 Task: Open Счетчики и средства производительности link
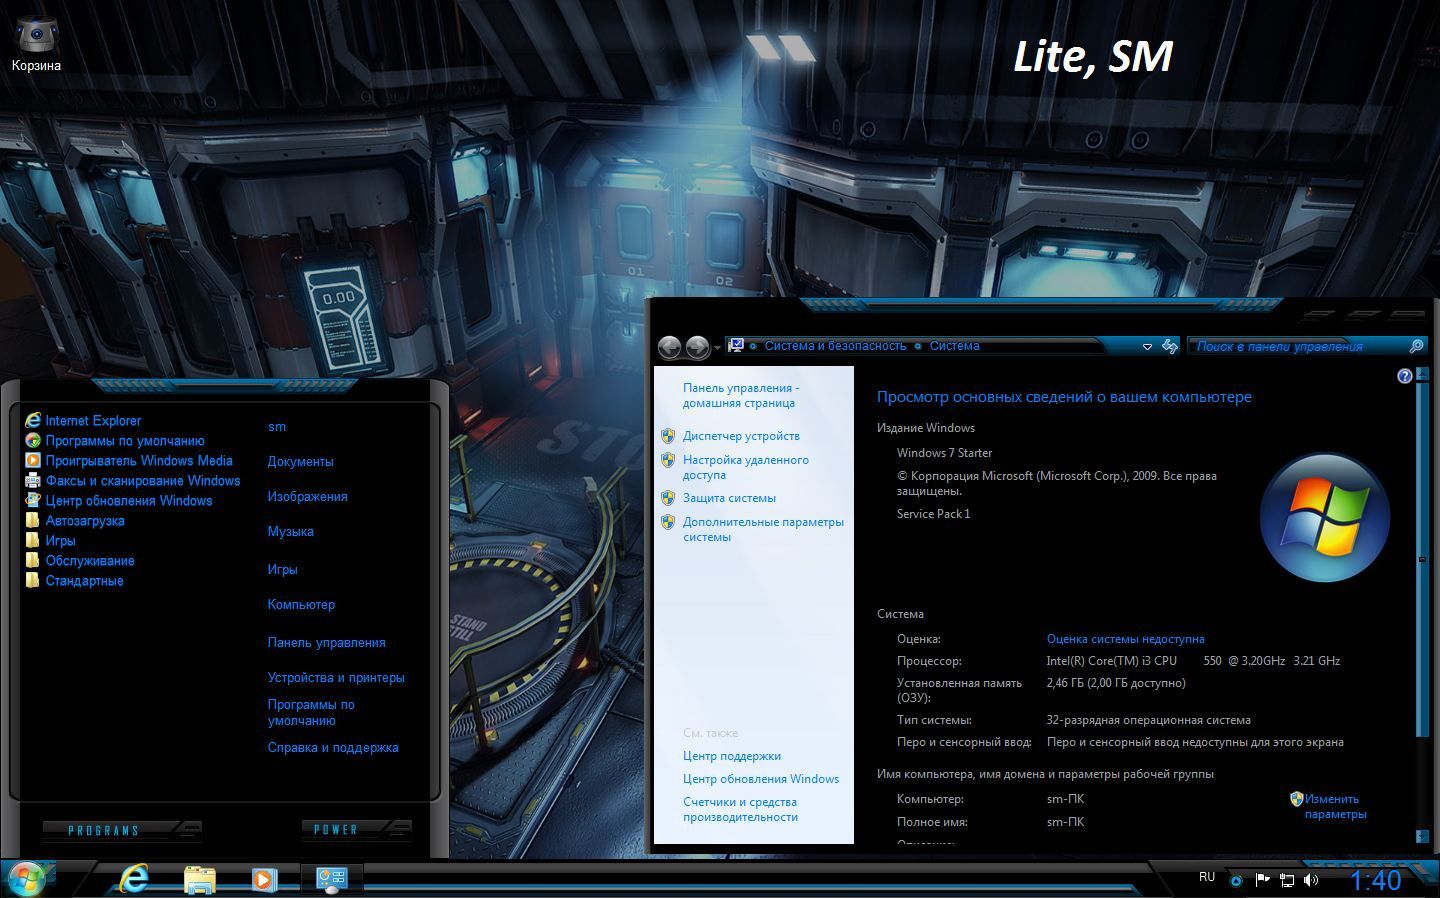pyautogui.click(x=740, y=809)
